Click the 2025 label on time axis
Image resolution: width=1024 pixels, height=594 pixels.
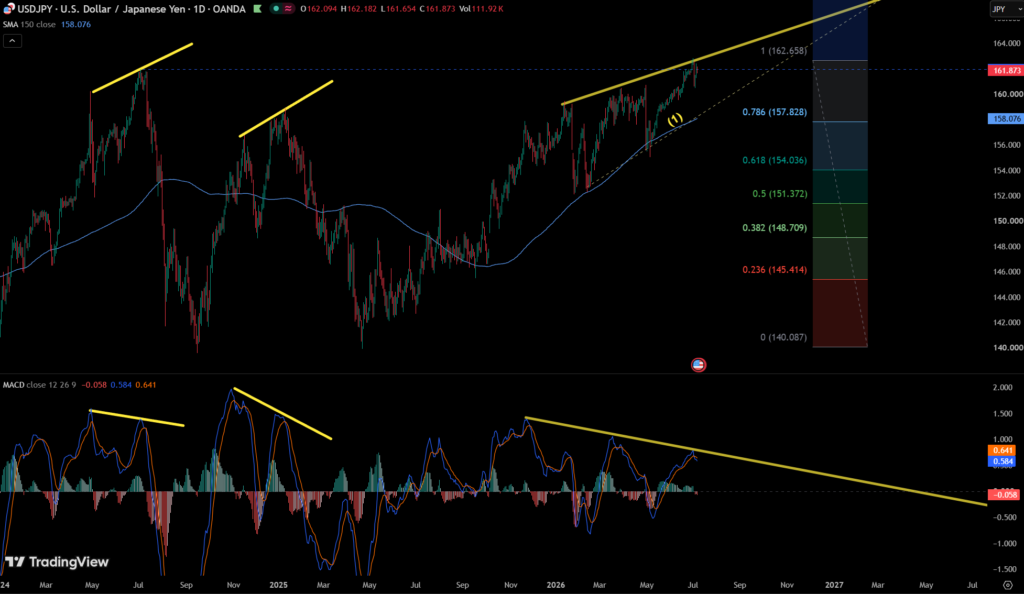[278, 585]
